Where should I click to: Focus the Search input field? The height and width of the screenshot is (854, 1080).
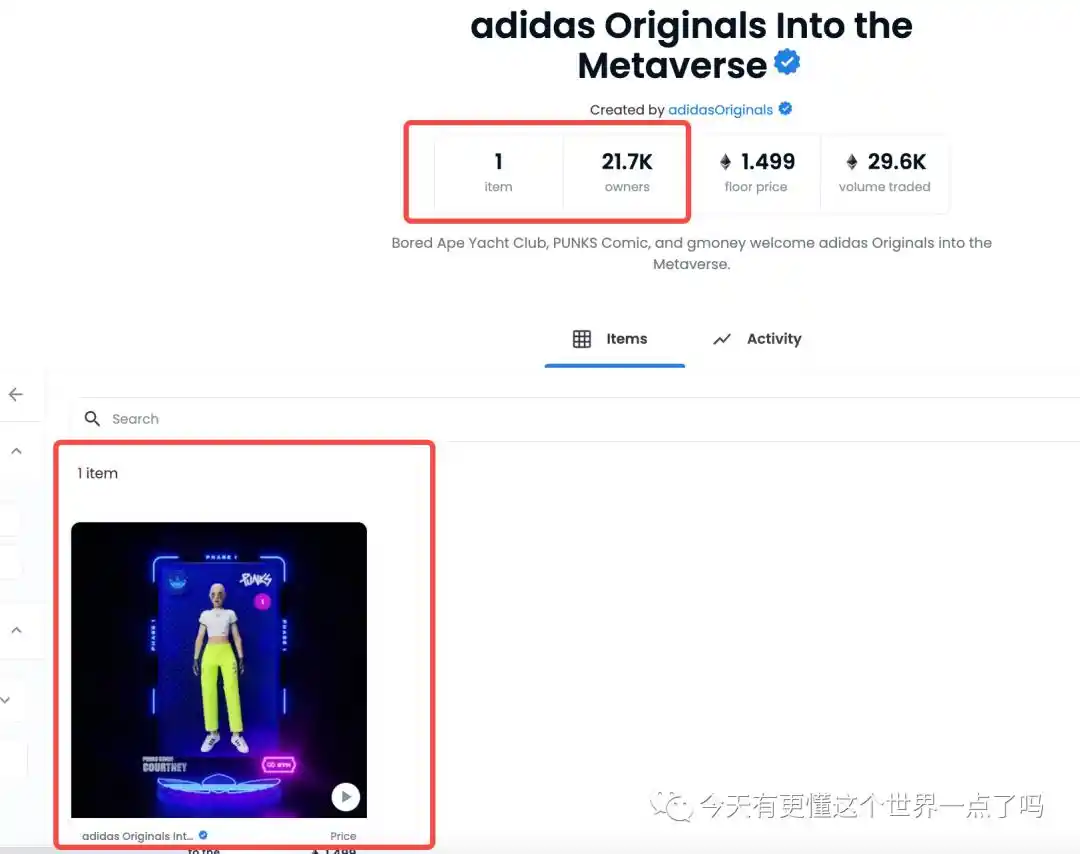pyautogui.click(x=579, y=419)
